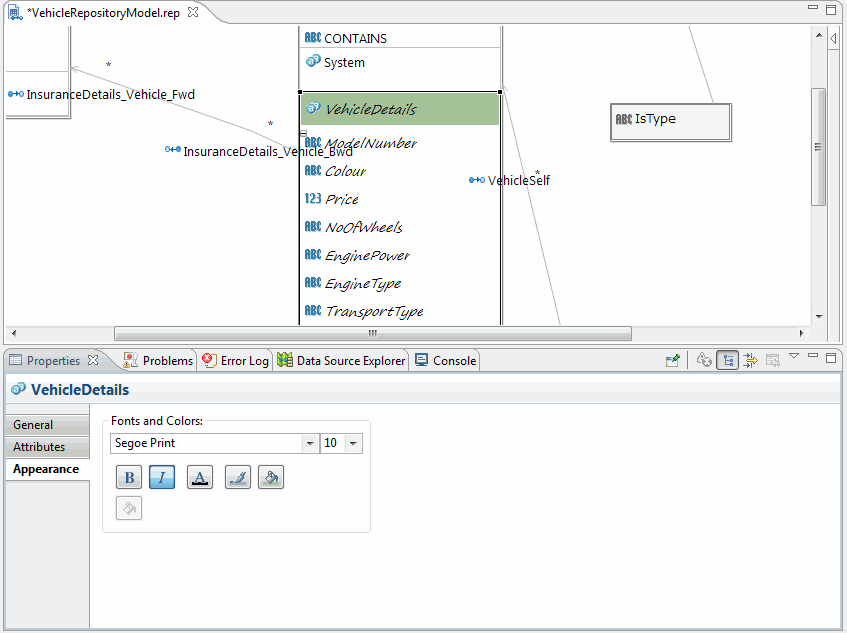The width and height of the screenshot is (847, 633).
Task: Open the Console tab
Action: click(x=446, y=361)
